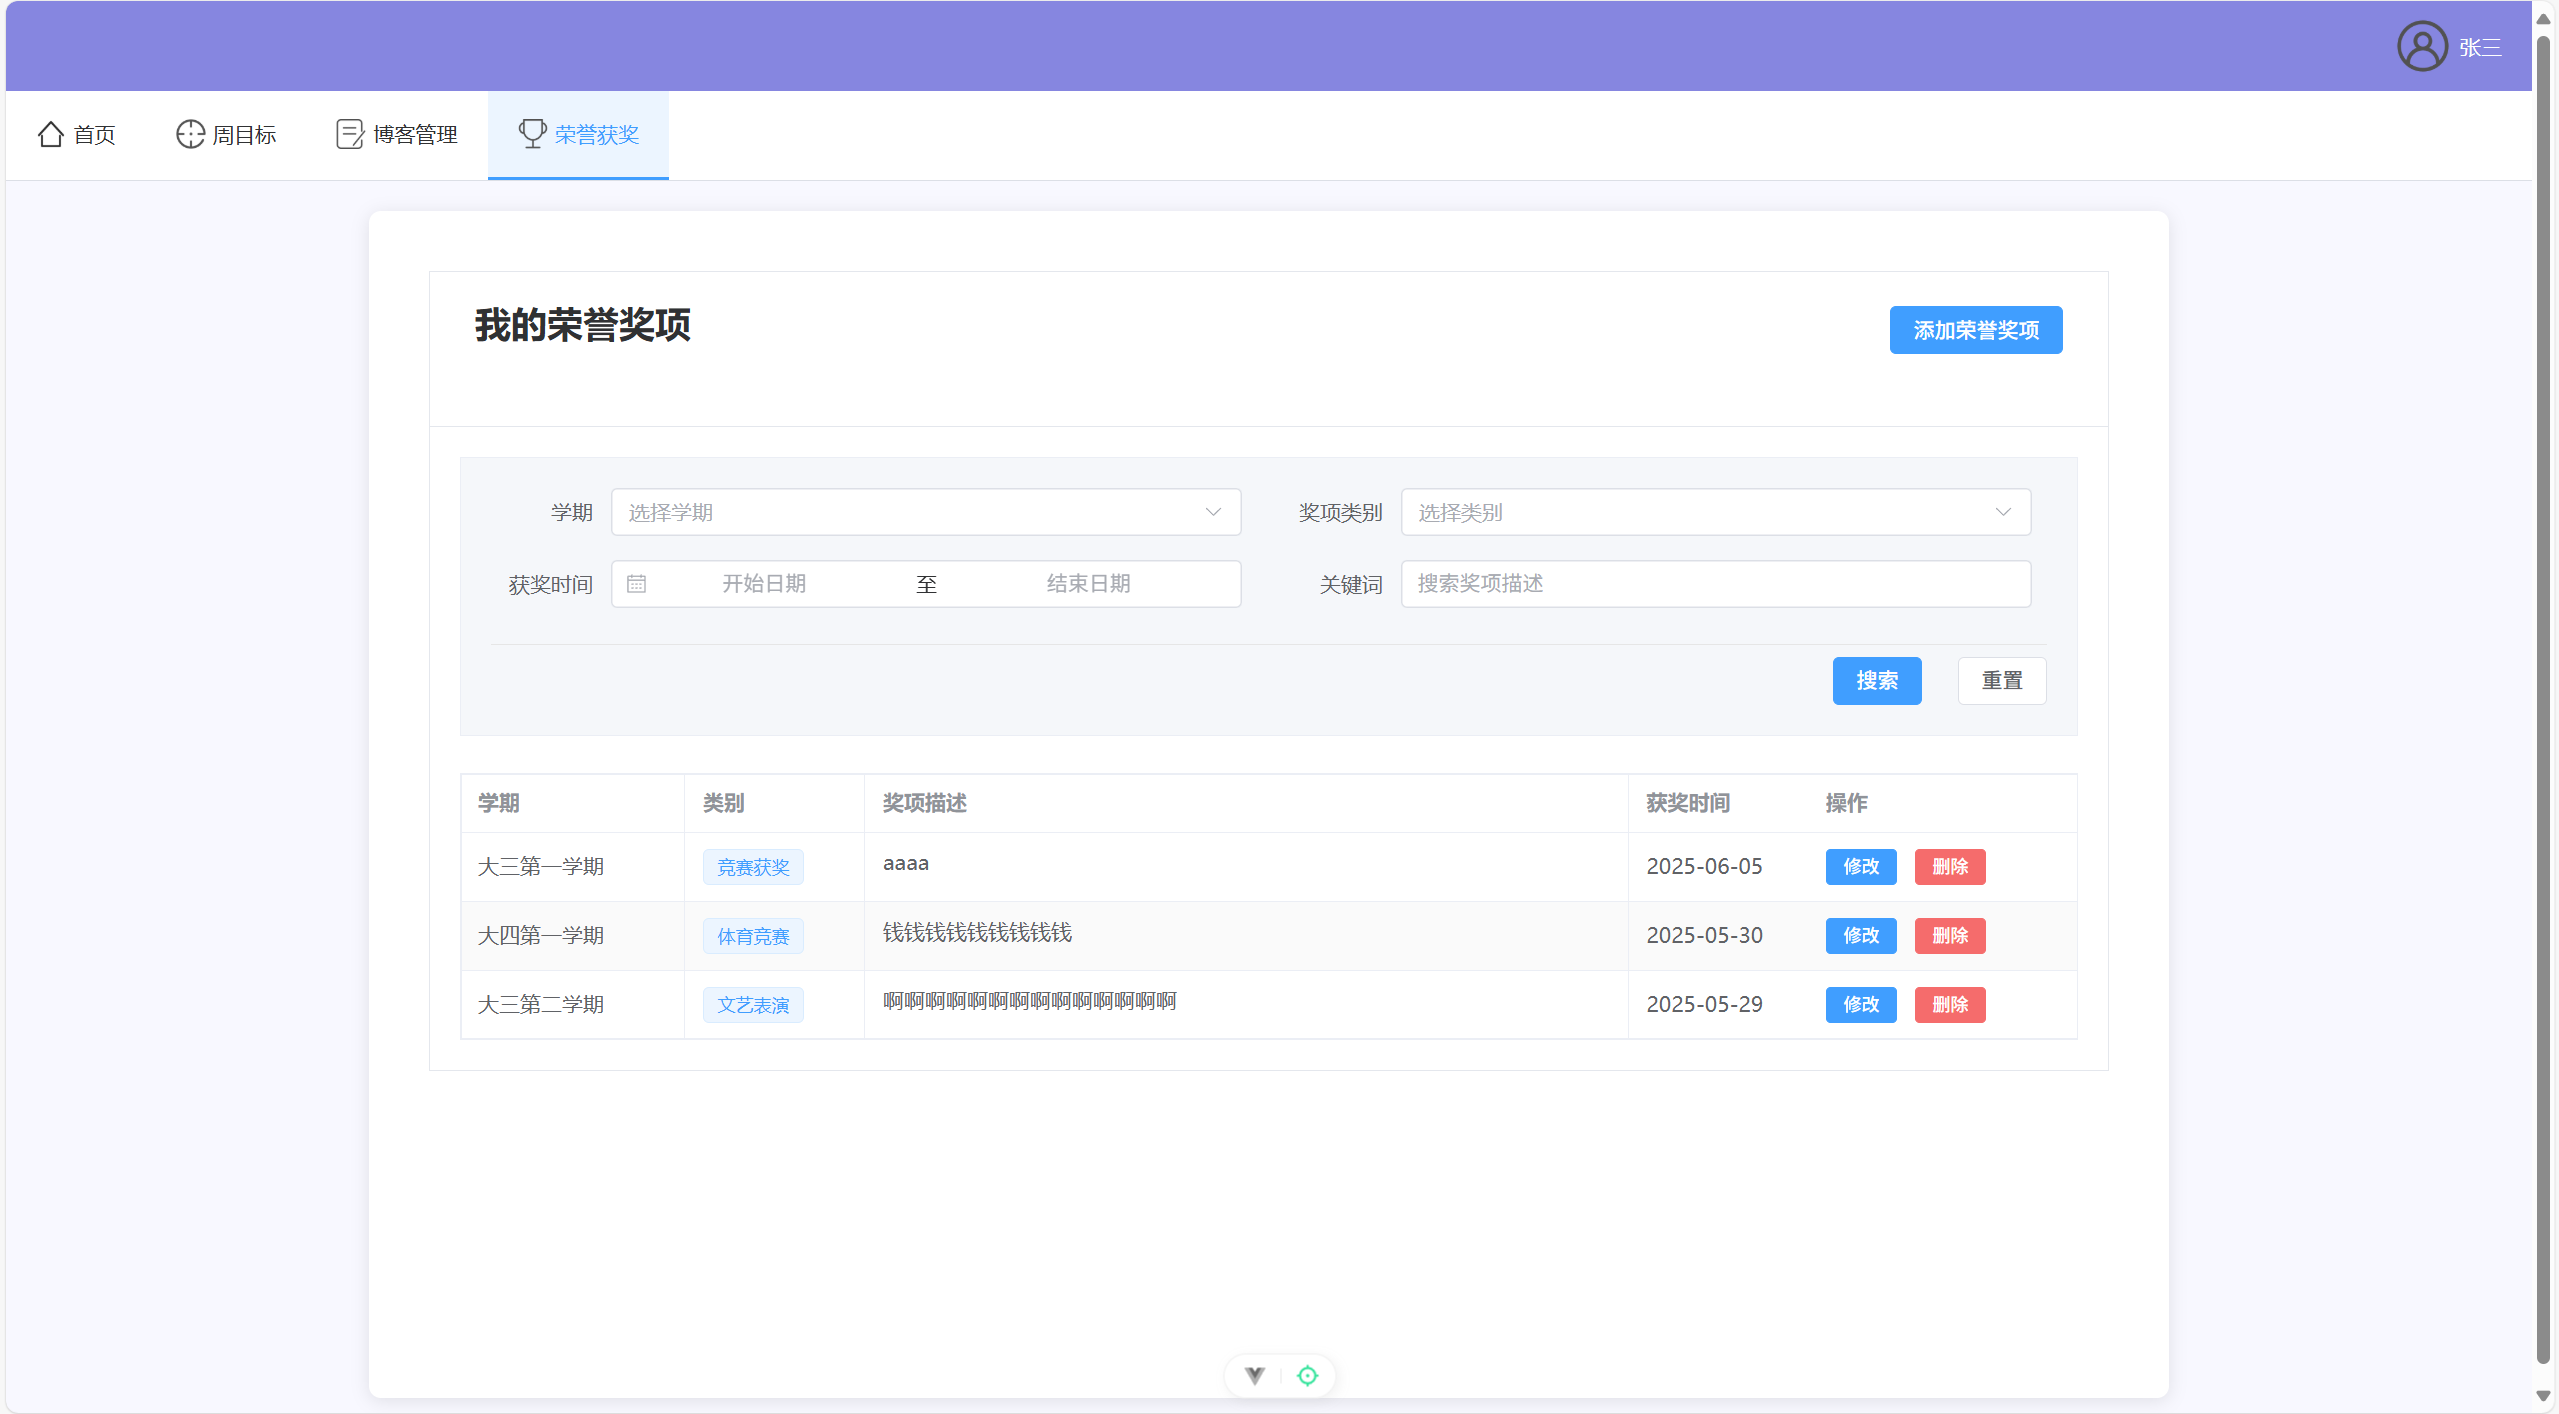The image size is (2559, 1414).
Task: Expand the 选择类别 dropdown arrow
Action: tap(2003, 512)
